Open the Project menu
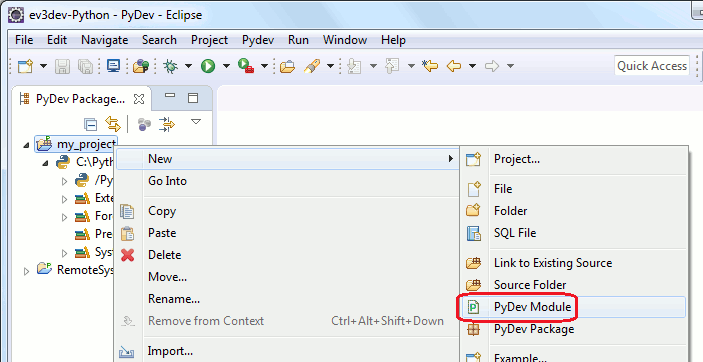703x362 pixels. coord(209,40)
